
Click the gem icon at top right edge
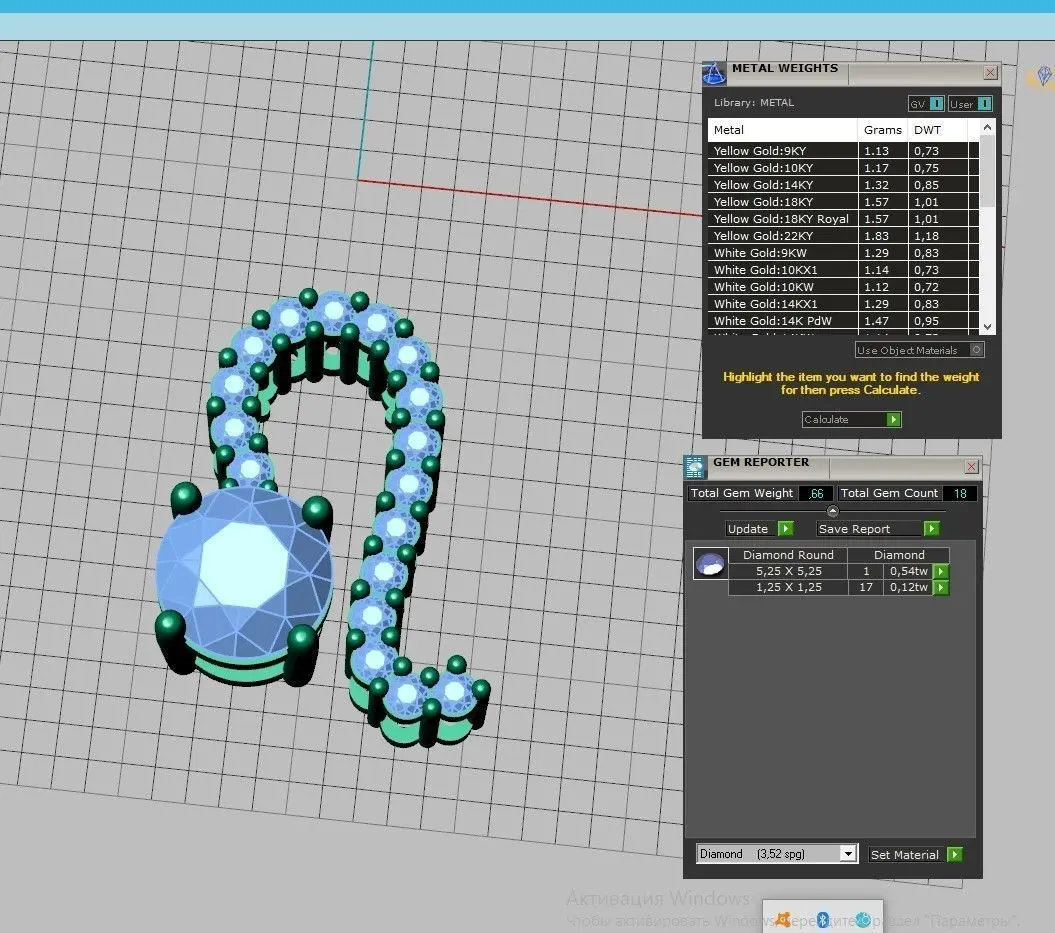[x=1044, y=75]
